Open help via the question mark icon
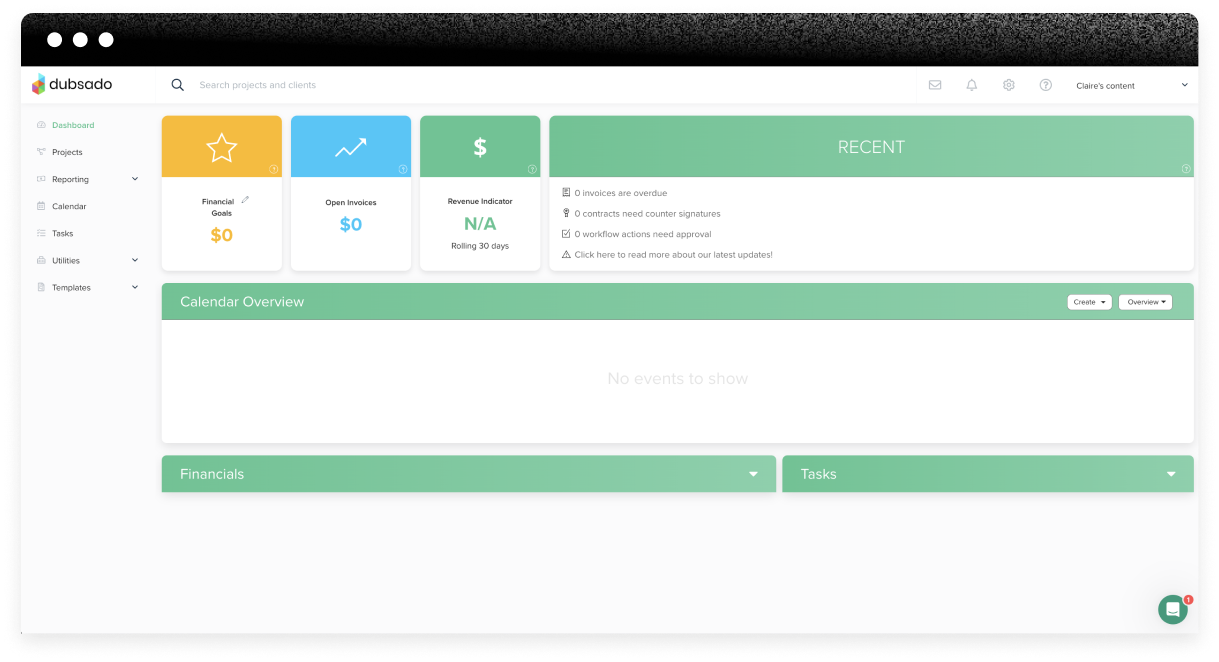 [1045, 84]
